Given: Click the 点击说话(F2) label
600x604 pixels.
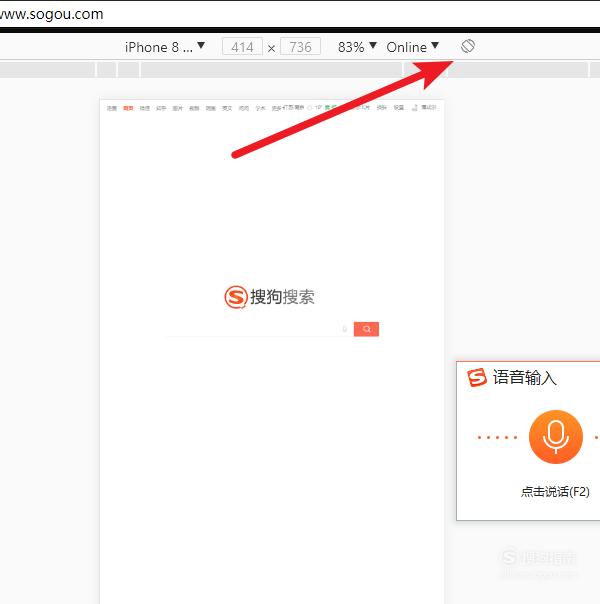Looking at the screenshot, I should tap(555, 492).
